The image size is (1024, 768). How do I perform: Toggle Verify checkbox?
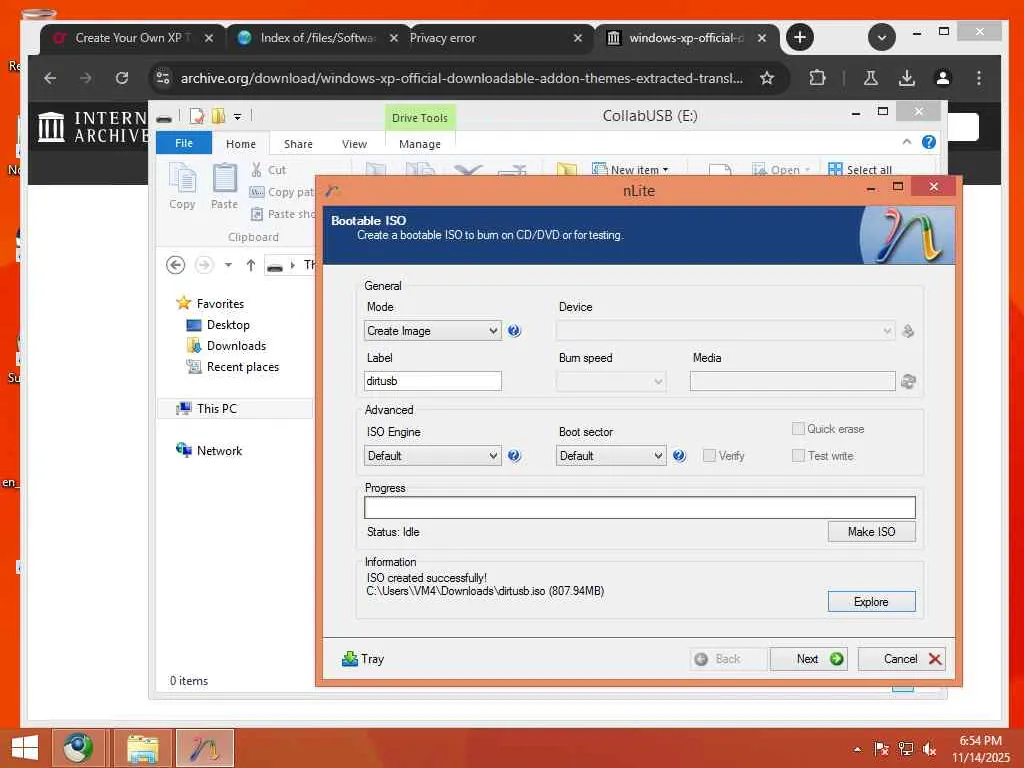709,456
